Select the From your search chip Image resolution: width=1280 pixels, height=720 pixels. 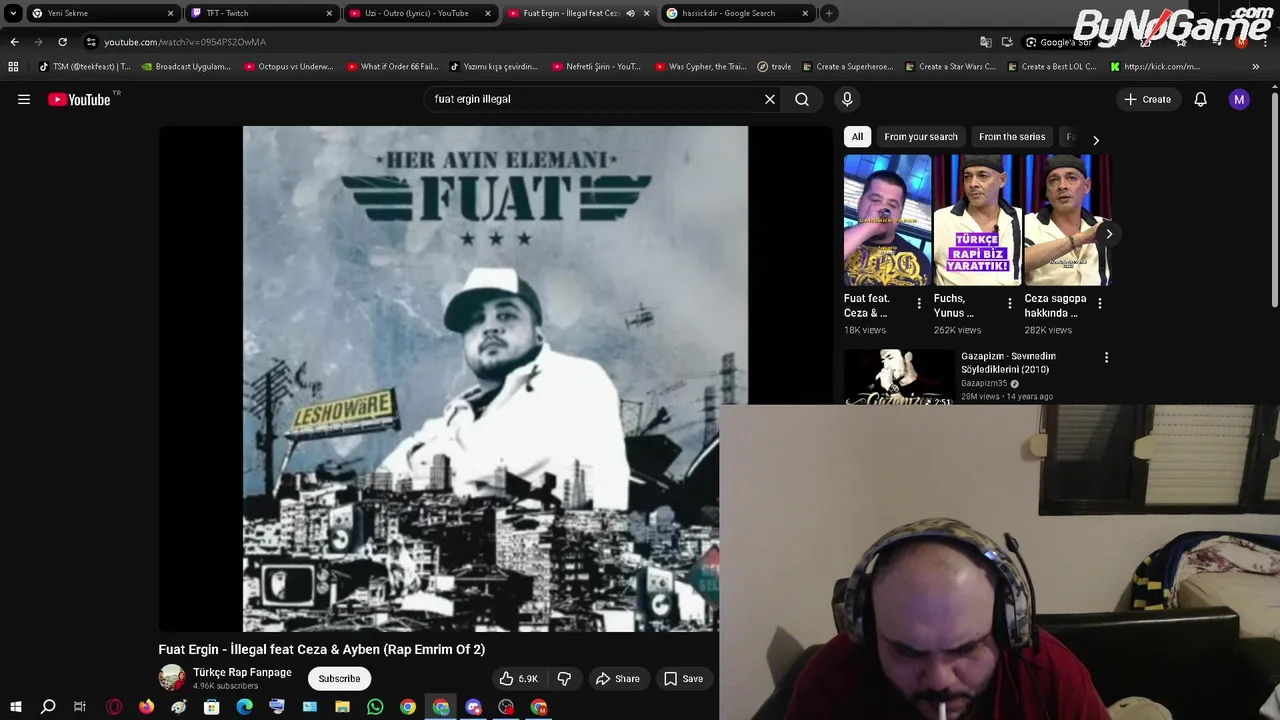click(921, 137)
